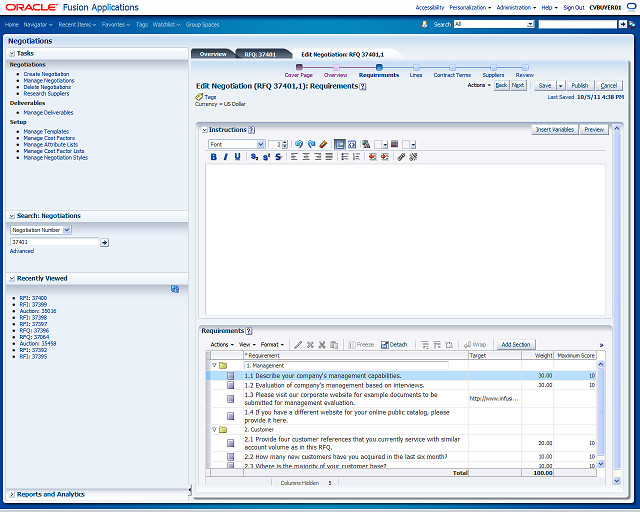
Task: Switch to the RFQ: 37401 tab
Action: [x=260, y=54]
